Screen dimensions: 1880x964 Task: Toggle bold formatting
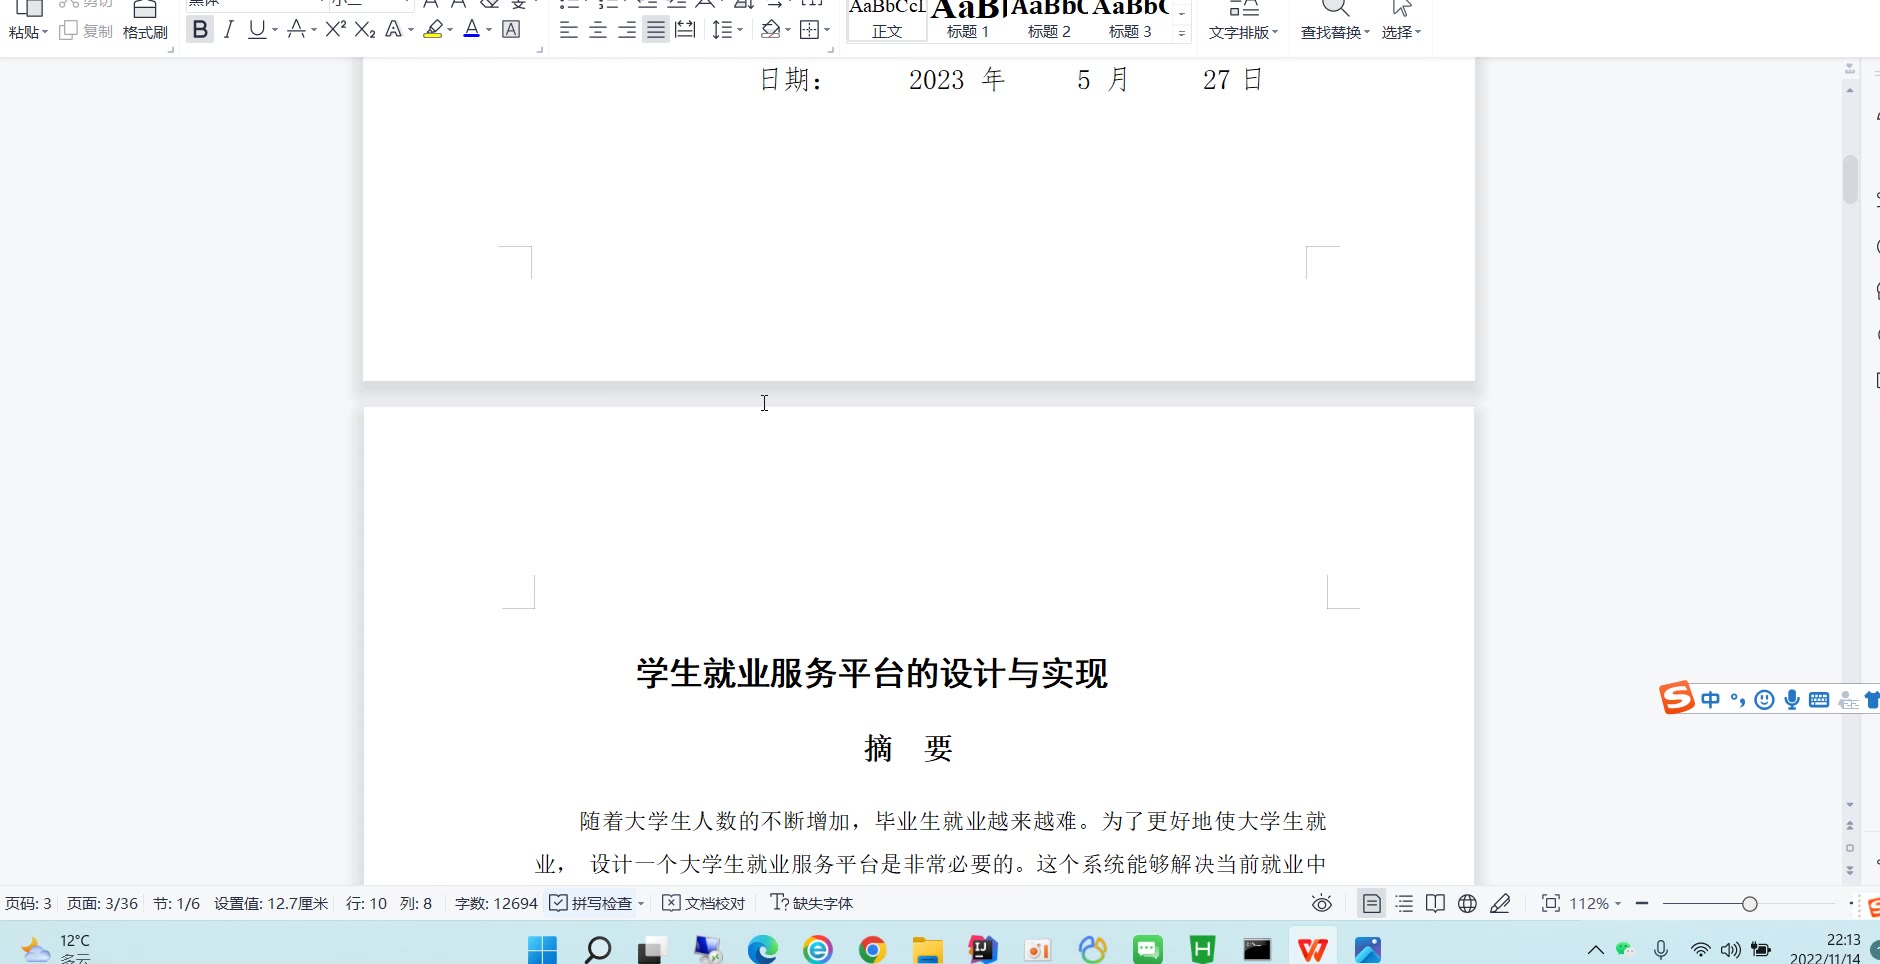(x=200, y=30)
